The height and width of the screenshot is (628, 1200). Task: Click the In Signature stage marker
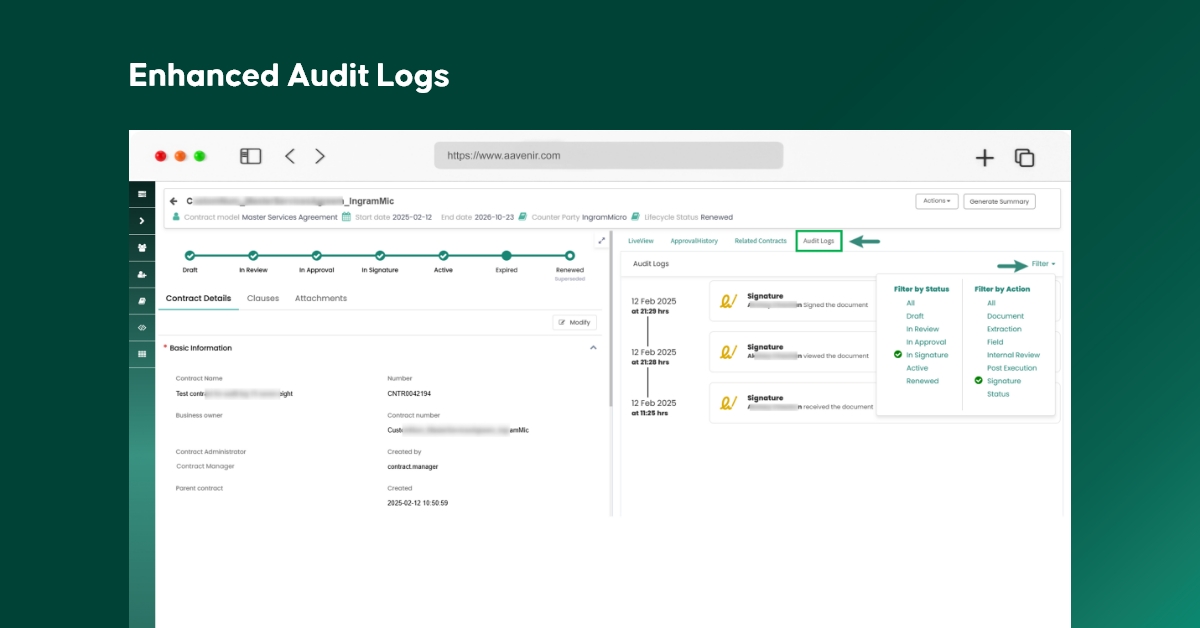[380, 256]
